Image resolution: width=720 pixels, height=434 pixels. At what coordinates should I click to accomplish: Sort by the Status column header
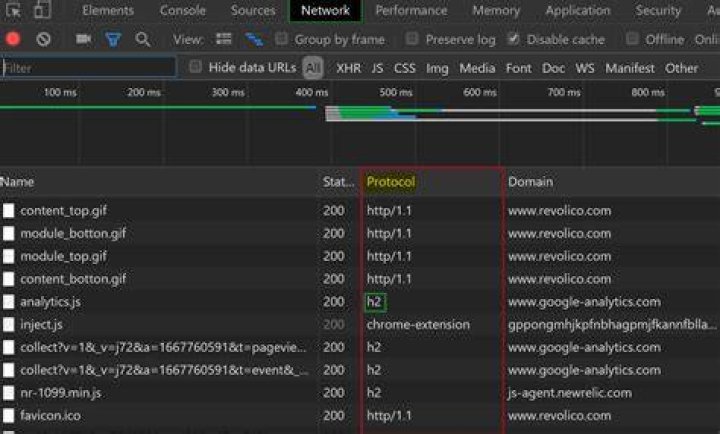[x=338, y=182]
